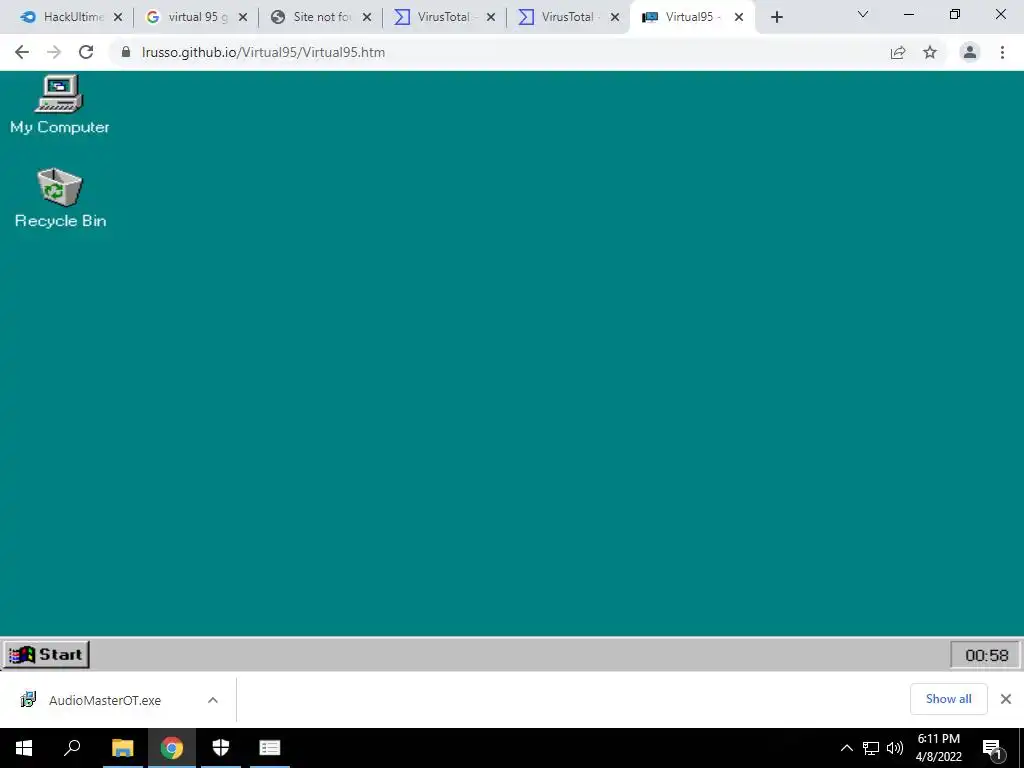Screen dimensions: 1024x768
Task: Close the downloads bar
Action: (1006, 699)
